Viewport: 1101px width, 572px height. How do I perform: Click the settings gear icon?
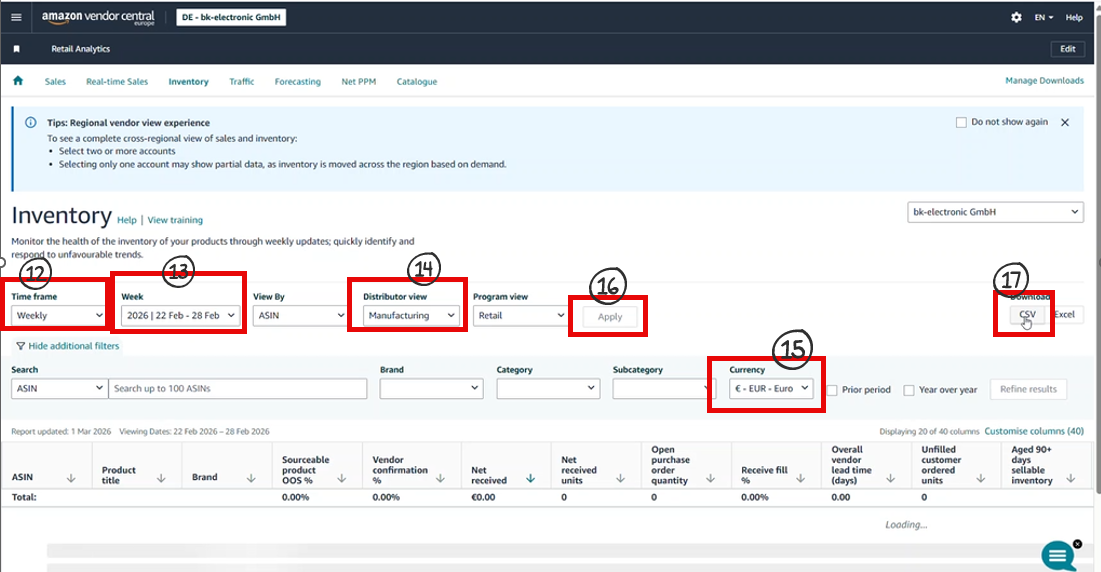click(1016, 17)
